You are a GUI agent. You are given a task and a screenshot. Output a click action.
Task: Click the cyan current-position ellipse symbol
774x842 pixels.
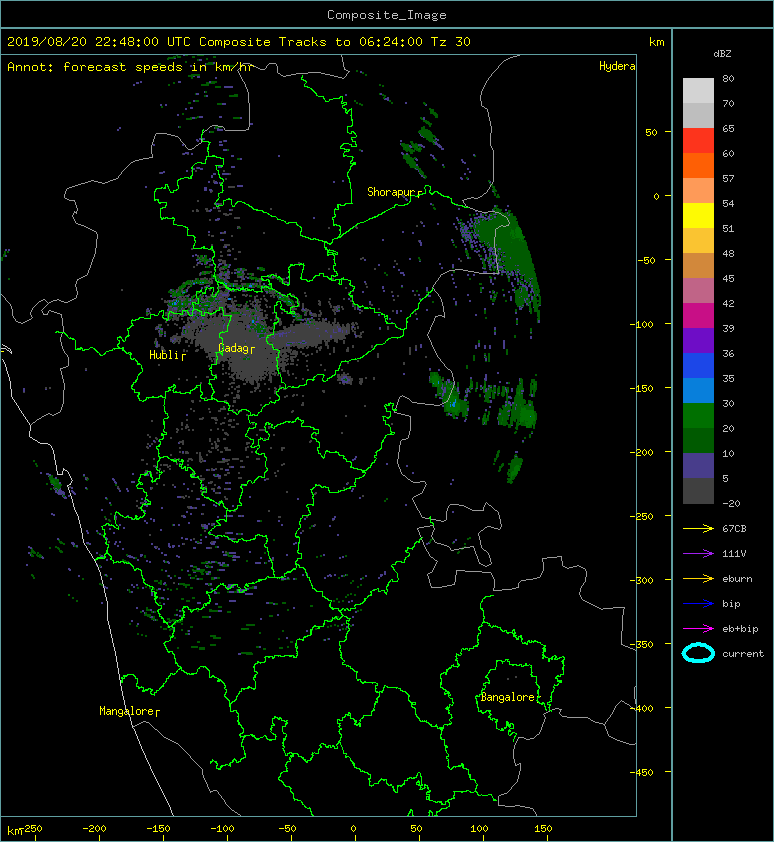[x=698, y=653]
